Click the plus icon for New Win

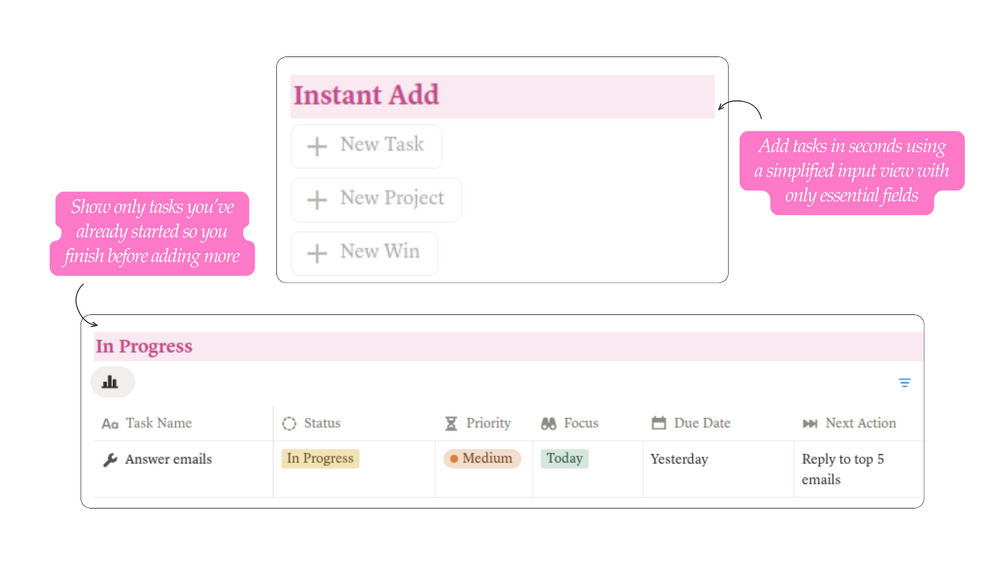coord(317,254)
